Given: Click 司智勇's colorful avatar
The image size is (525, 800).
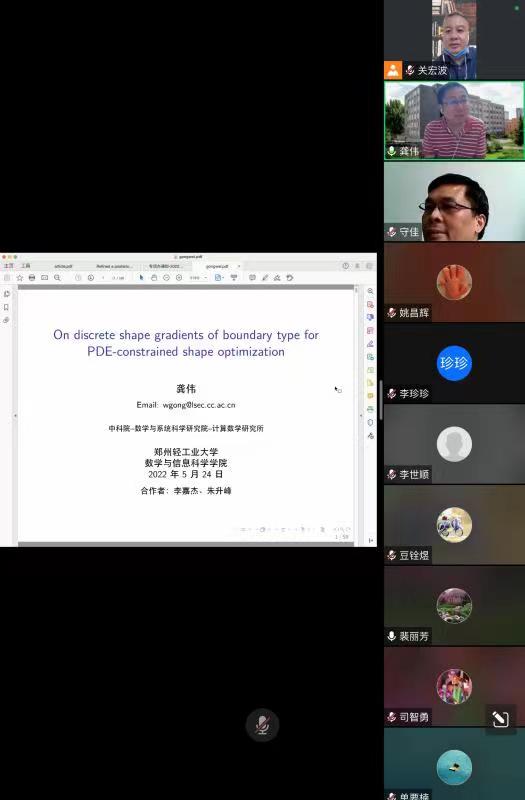Looking at the screenshot, I should pos(454,686).
